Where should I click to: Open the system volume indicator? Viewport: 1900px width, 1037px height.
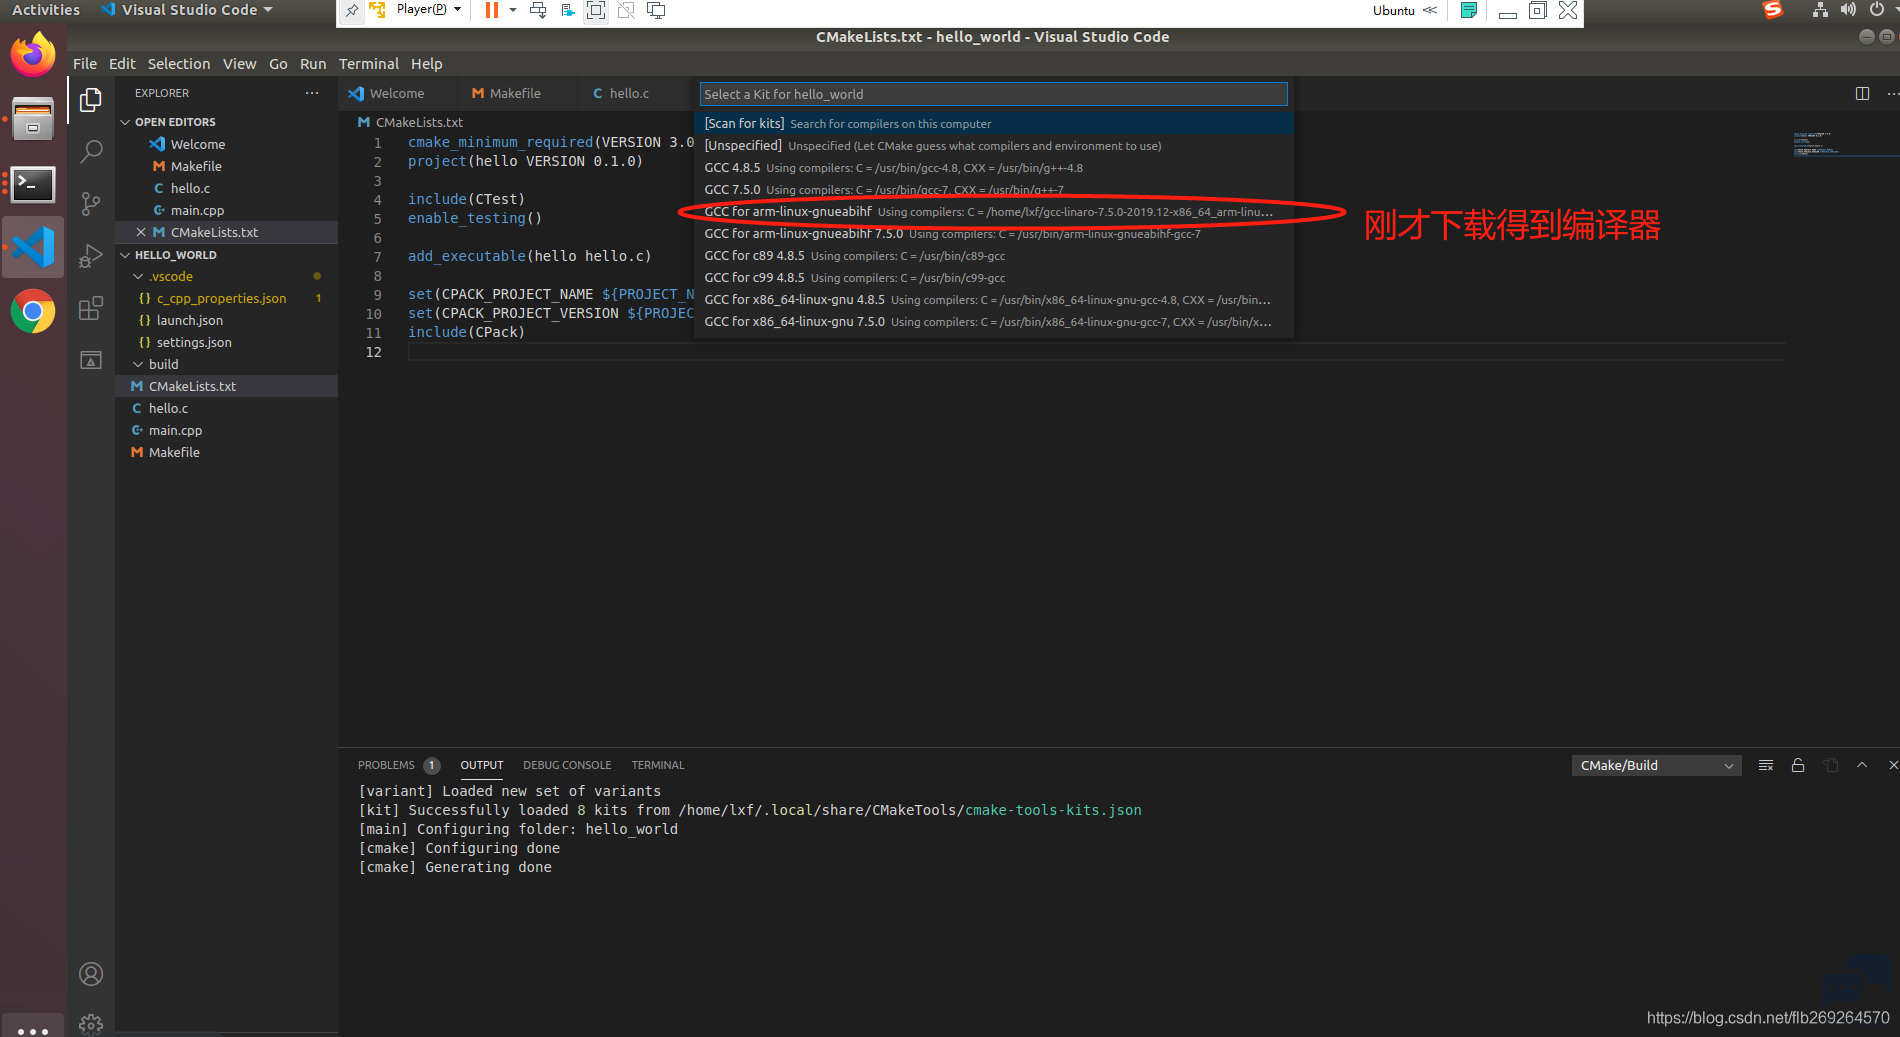(1848, 10)
